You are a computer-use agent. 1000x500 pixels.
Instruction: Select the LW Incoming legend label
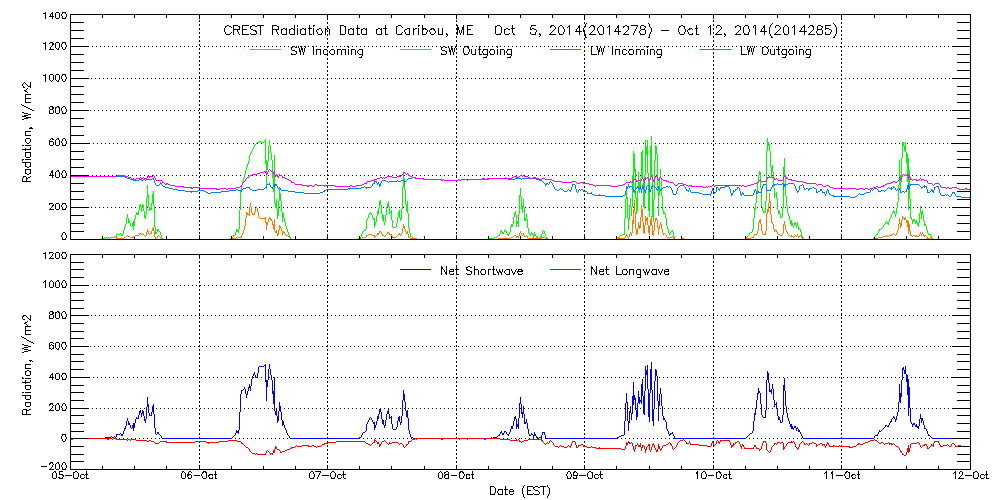tap(626, 51)
